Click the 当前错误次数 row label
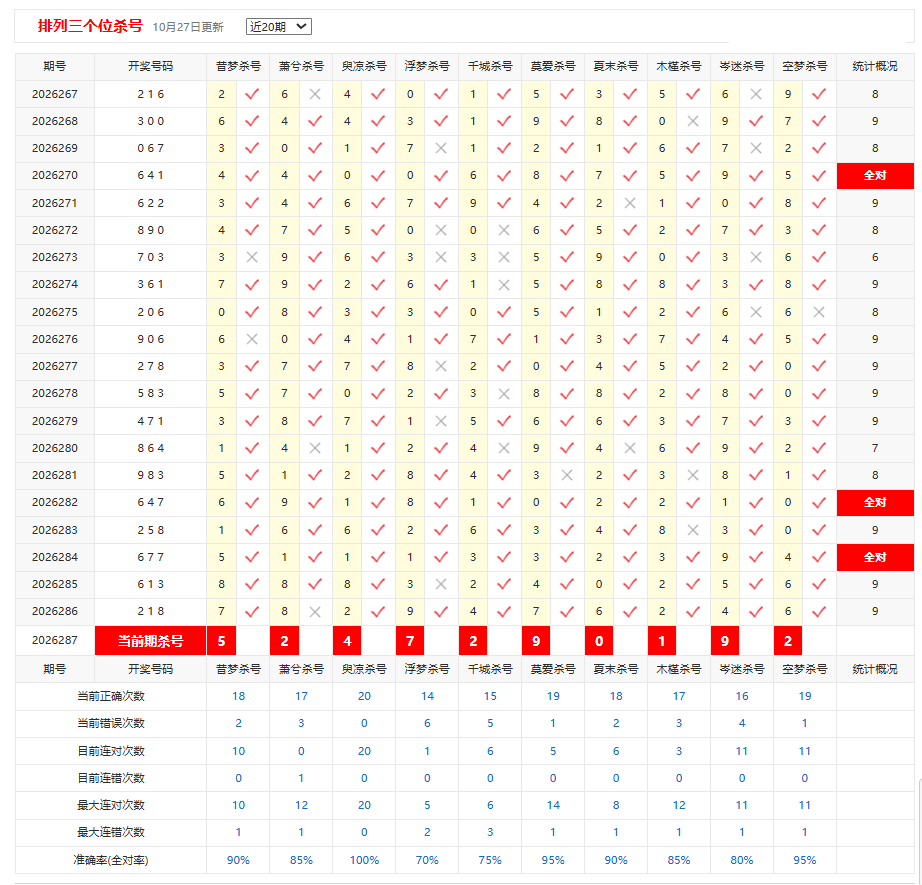The height and width of the screenshot is (885, 922). (x=111, y=723)
